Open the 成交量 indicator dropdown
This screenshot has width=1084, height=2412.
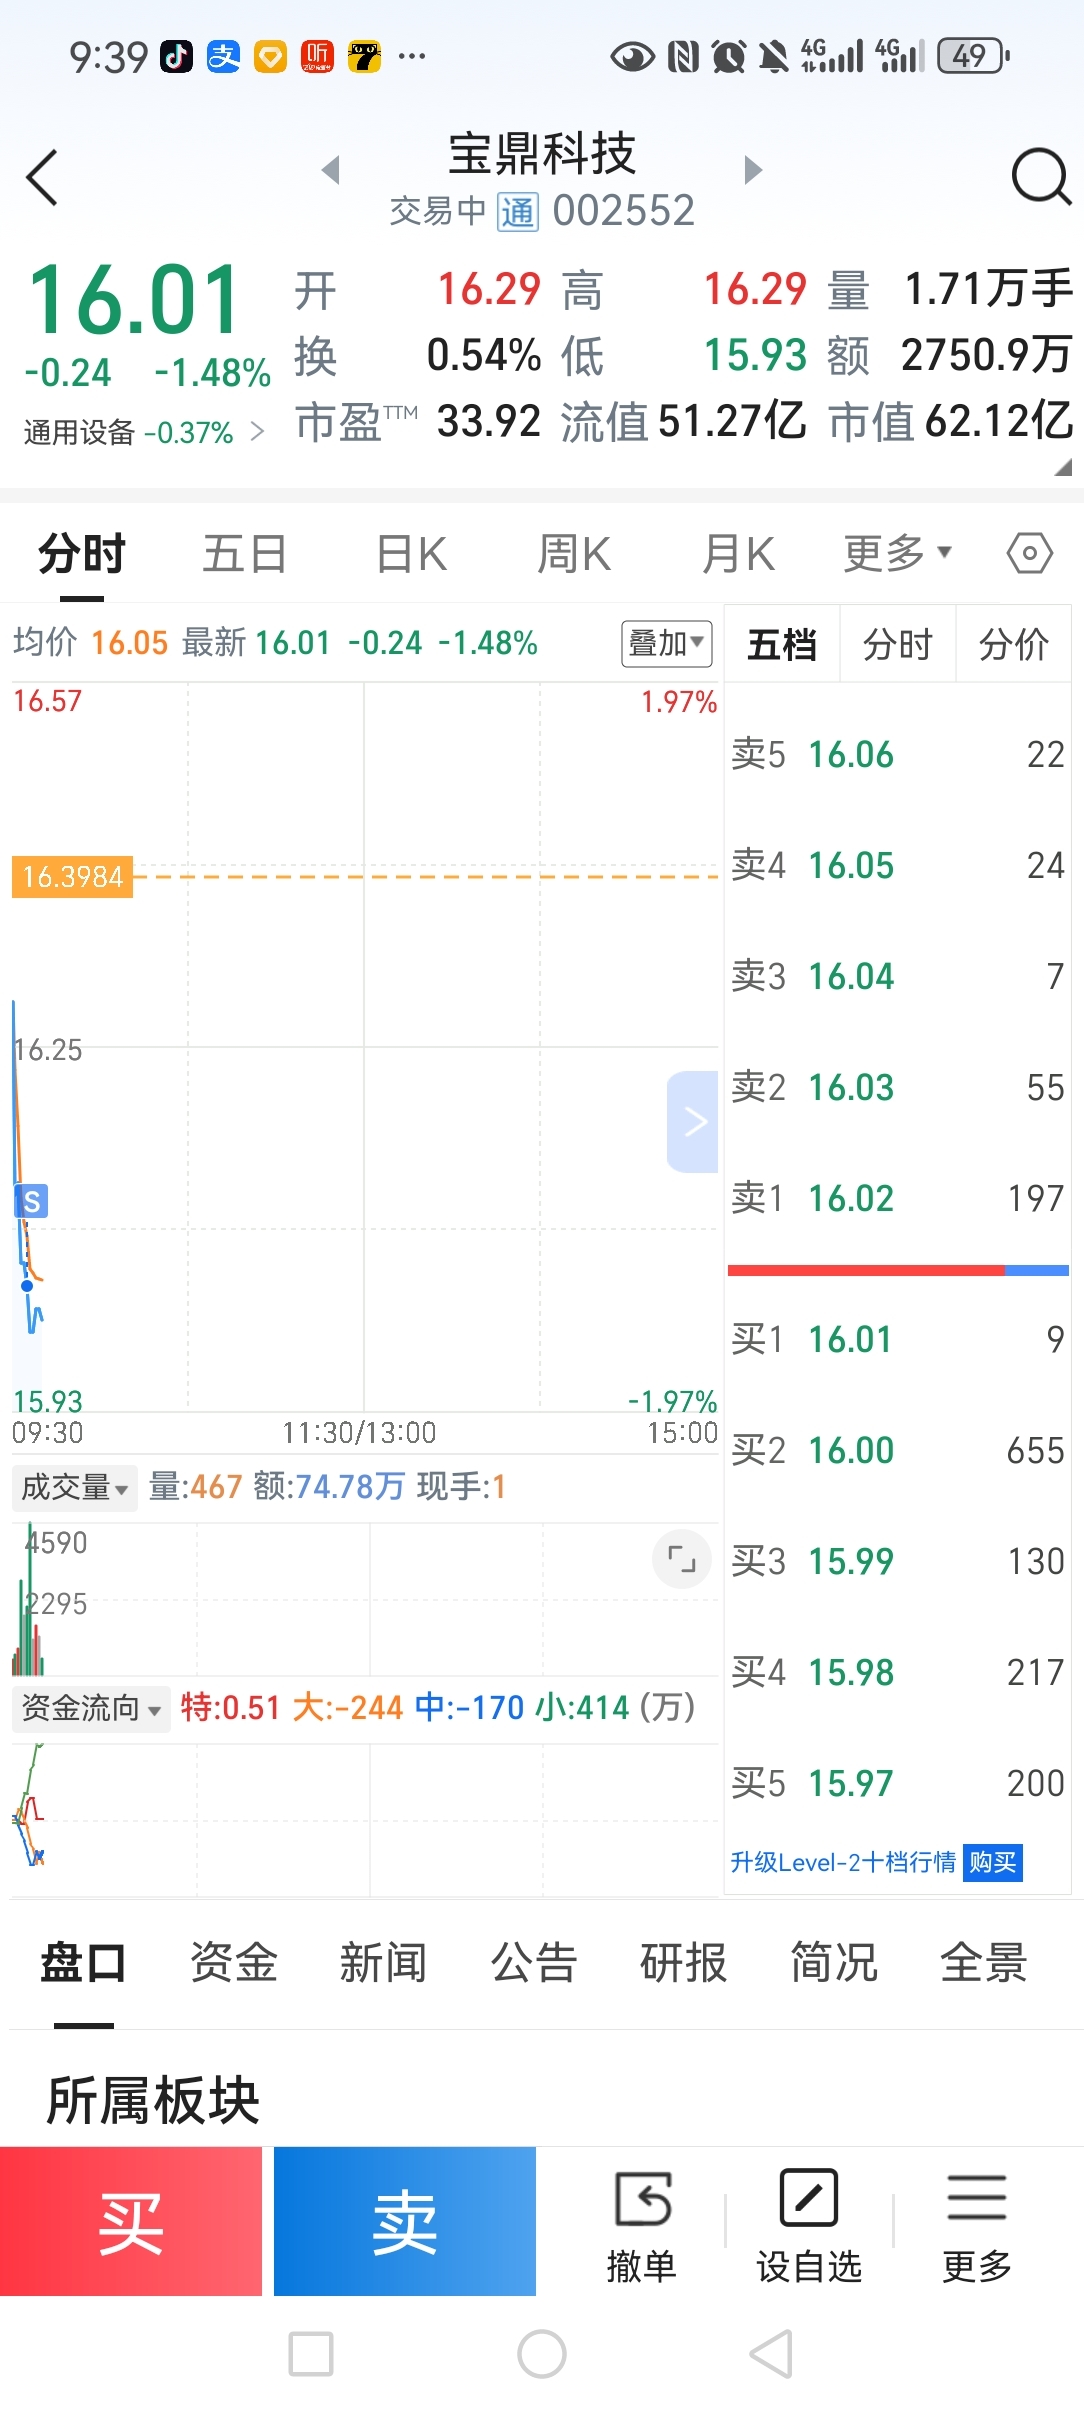(75, 1487)
